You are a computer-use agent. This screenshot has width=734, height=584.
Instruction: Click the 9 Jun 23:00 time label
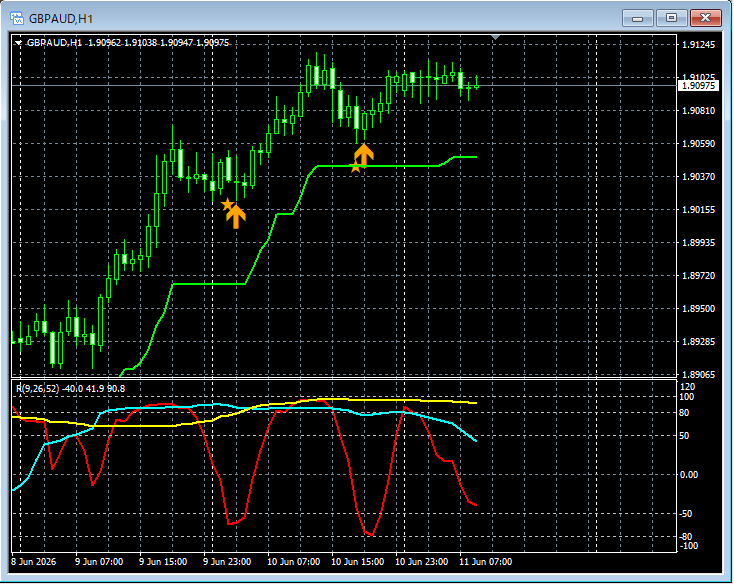pyautogui.click(x=227, y=562)
